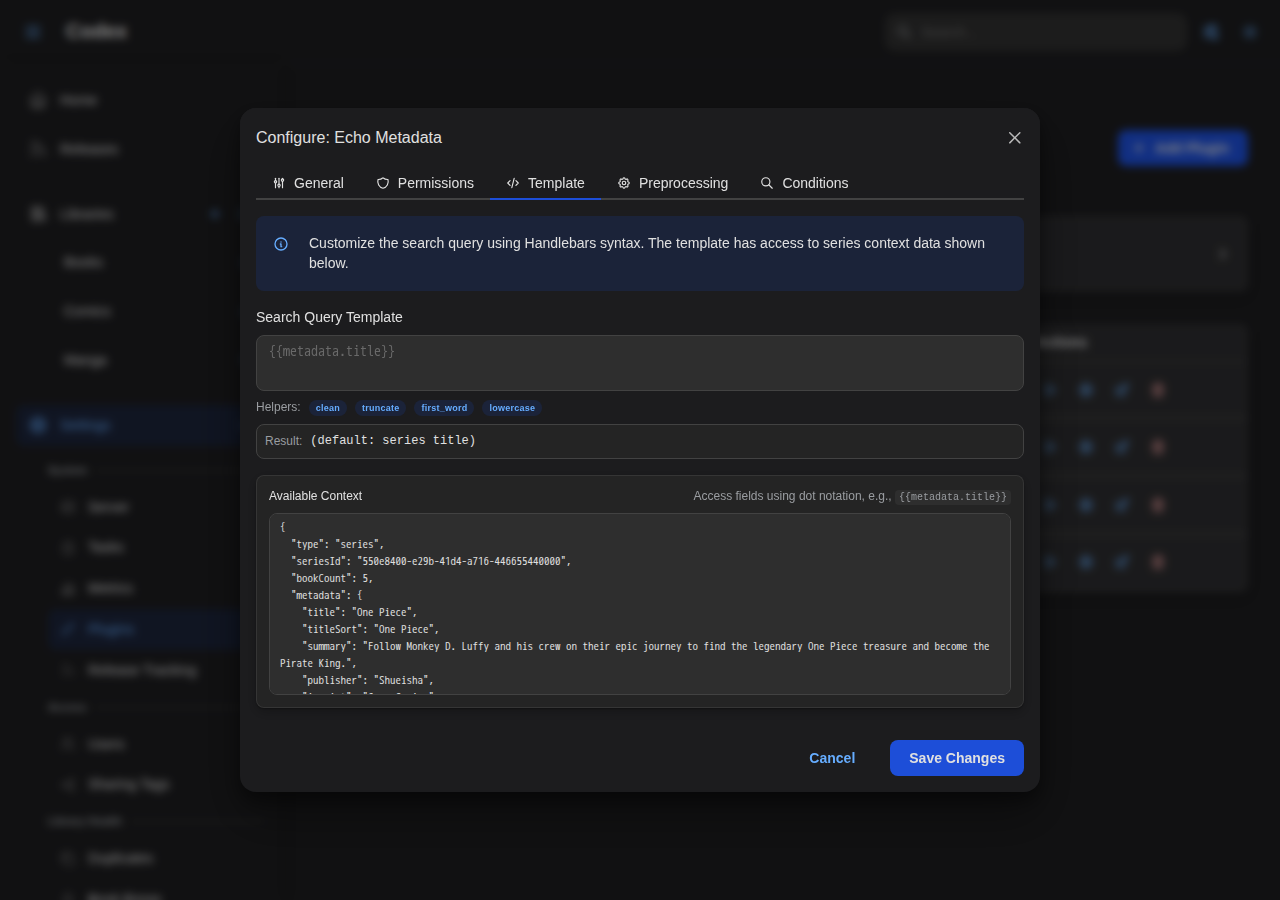Screen dimensions: 1280x900
Task: Open Plugins in the background sidebar
Action: click(x=110, y=629)
